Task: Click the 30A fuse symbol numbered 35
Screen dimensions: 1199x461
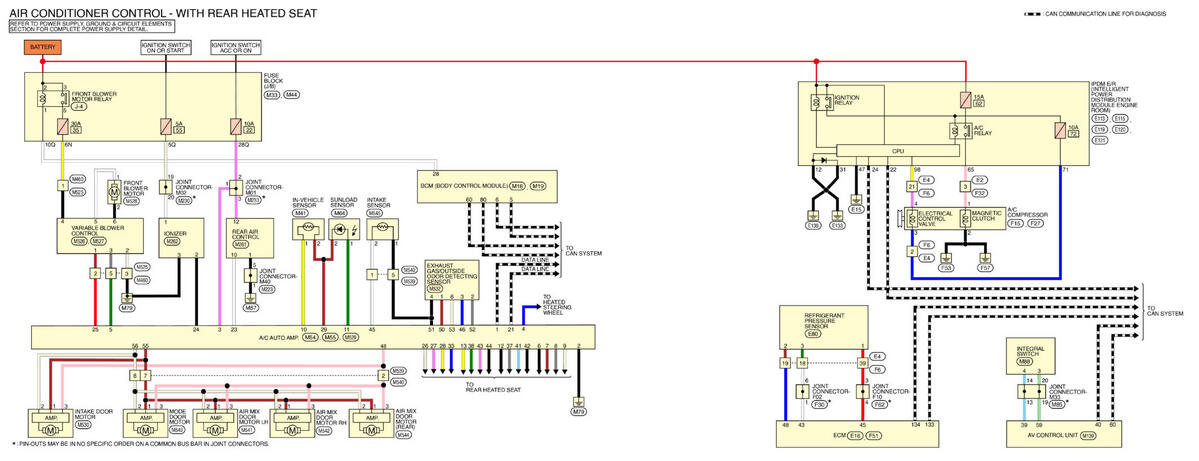Action: (63, 126)
